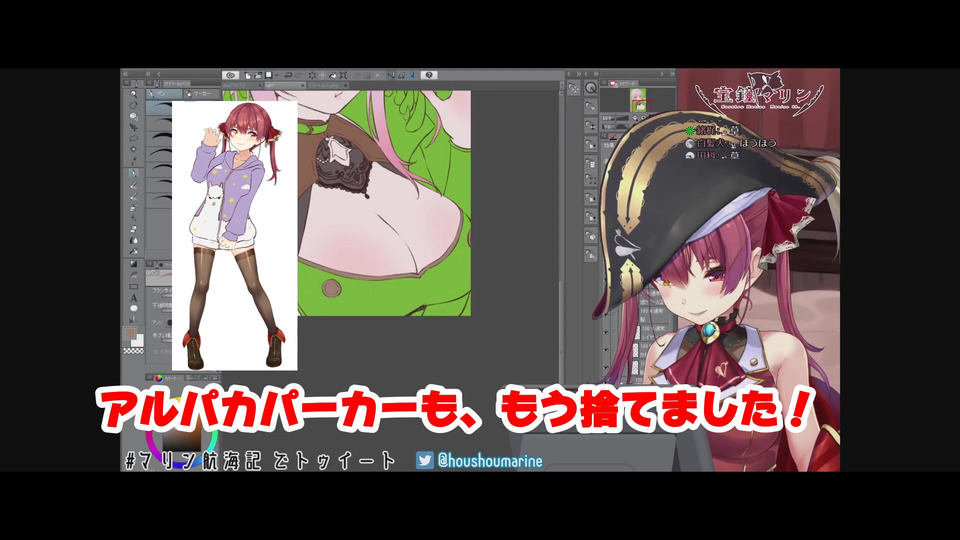Toggle Snap to Ruler
960x540 pixels.
pyautogui.click(x=391, y=75)
